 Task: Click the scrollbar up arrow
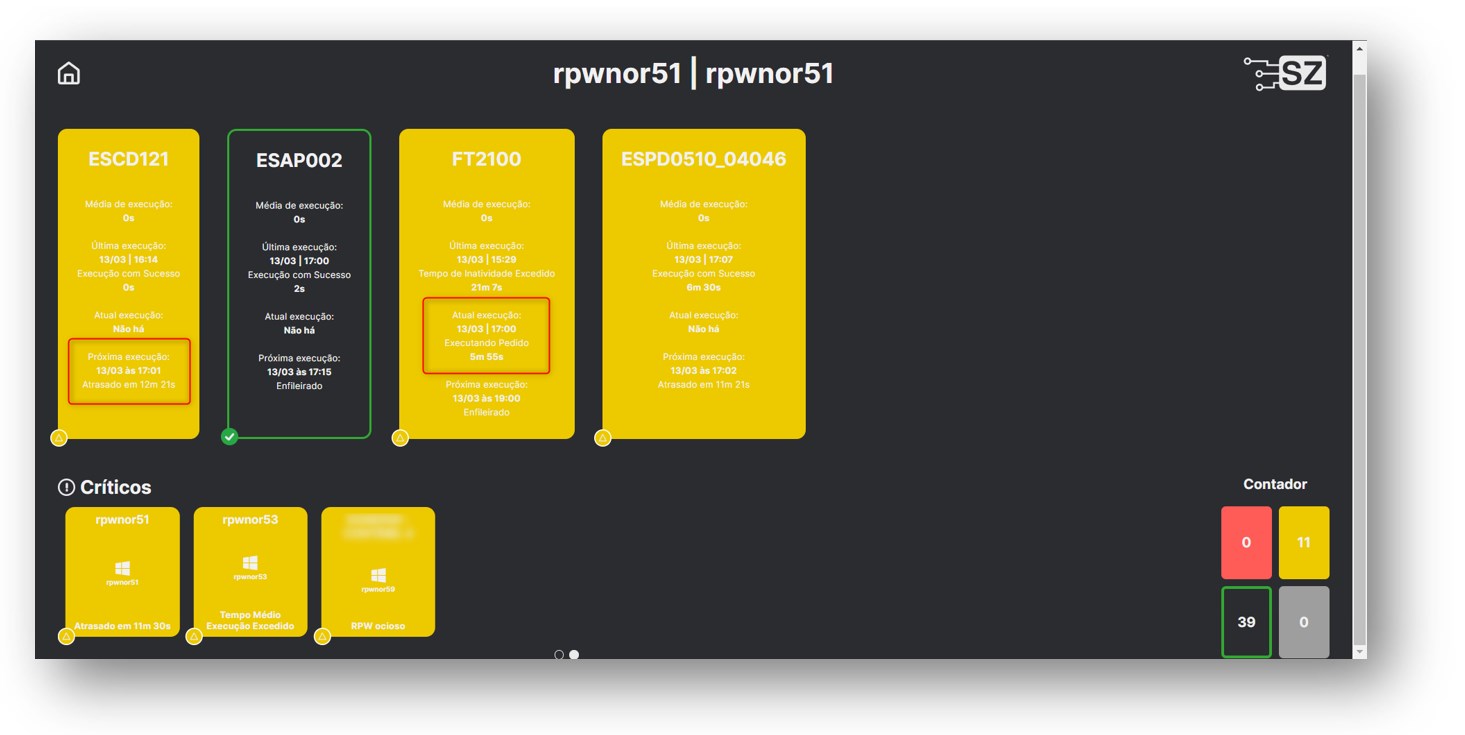coord(1359,48)
